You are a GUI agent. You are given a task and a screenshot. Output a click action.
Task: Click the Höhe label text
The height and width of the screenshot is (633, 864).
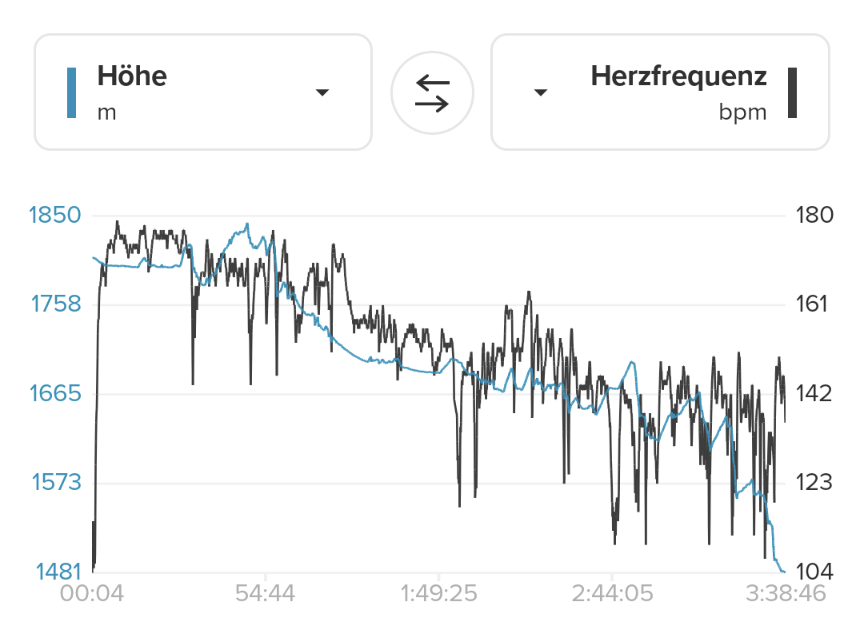pos(132,76)
